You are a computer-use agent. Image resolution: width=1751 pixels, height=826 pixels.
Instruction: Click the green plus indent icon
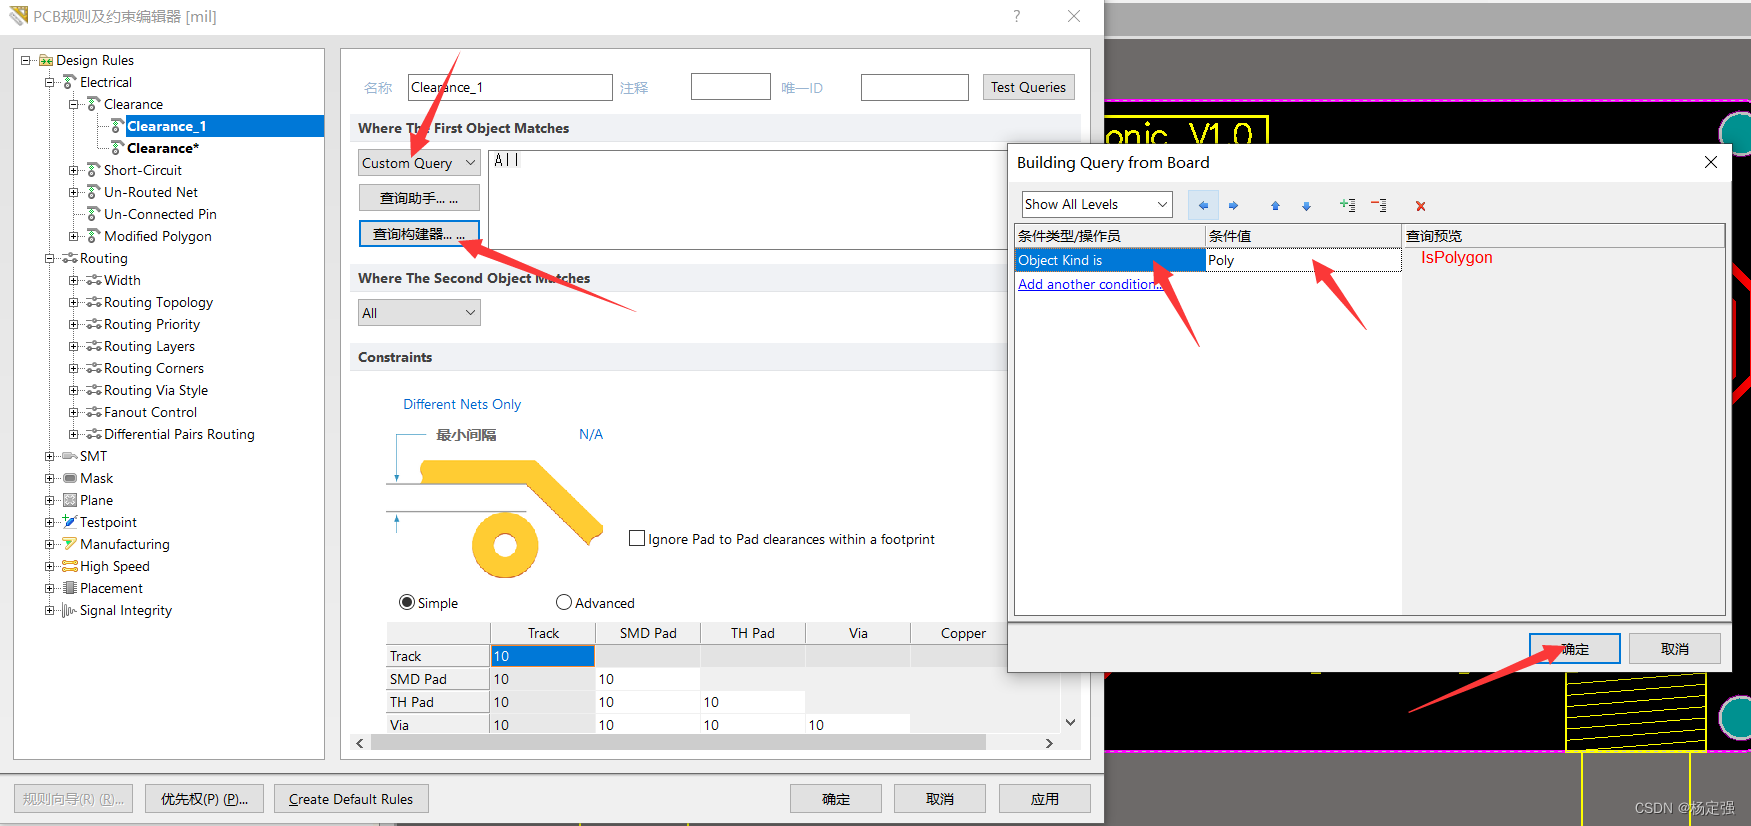pyautogui.click(x=1347, y=205)
